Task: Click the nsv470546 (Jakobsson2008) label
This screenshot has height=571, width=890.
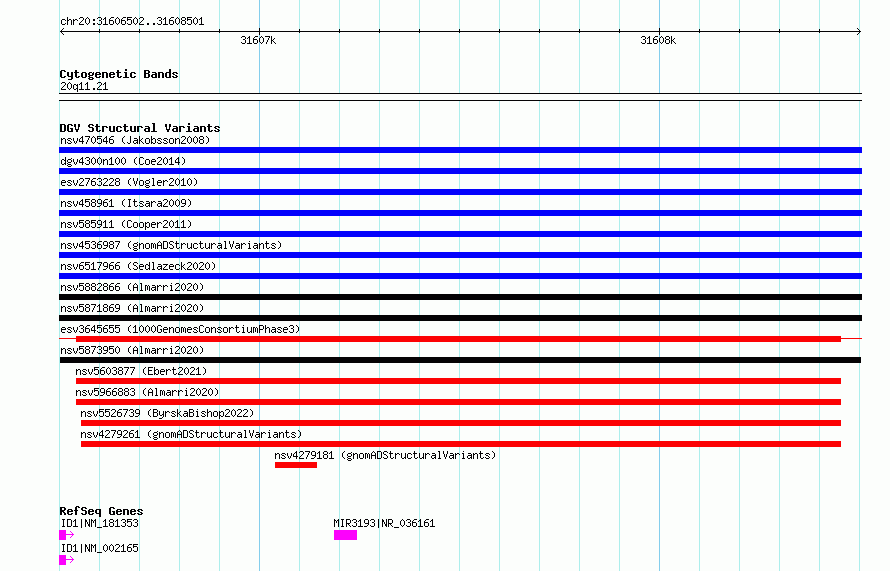Action: click(x=135, y=140)
